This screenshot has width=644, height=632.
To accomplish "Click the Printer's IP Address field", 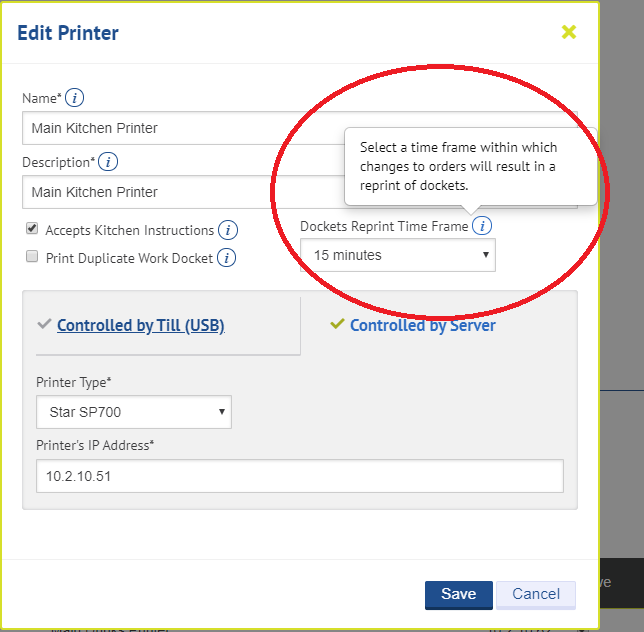I will (300, 476).
